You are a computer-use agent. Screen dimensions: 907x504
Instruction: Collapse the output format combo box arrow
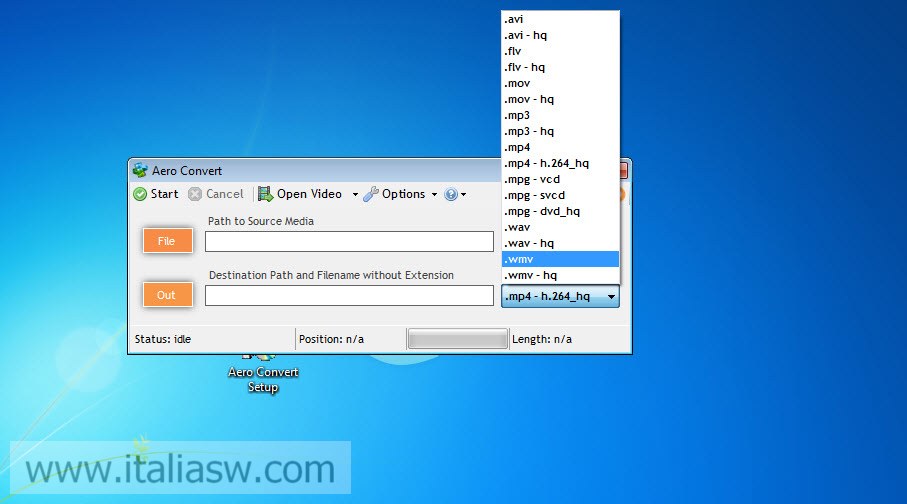pyautogui.click(x=611, y=296)
